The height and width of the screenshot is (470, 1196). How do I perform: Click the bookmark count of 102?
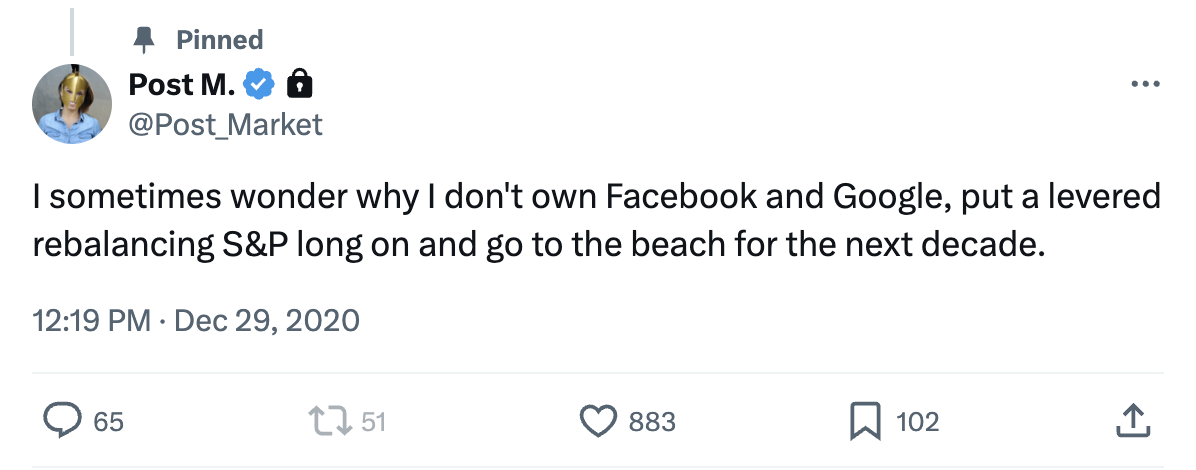point(917,422)
